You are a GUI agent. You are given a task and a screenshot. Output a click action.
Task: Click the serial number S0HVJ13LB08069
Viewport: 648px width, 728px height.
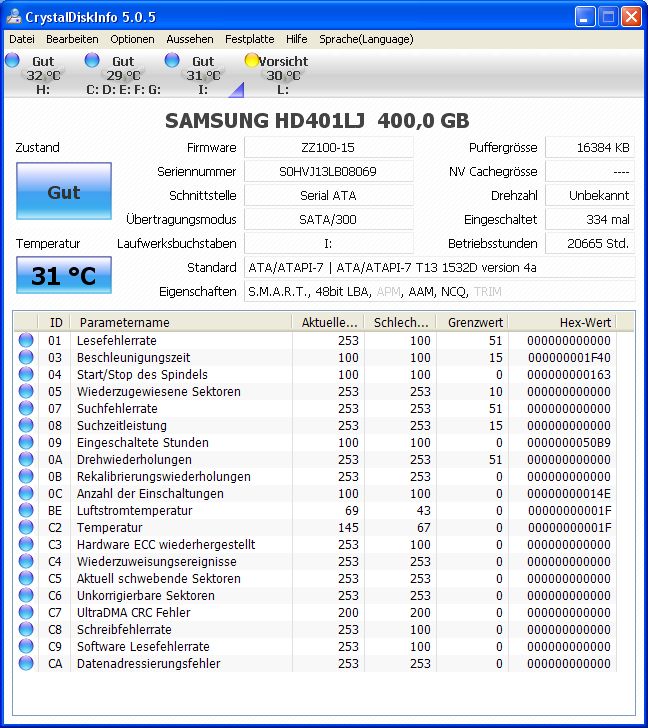click(329, 172)
